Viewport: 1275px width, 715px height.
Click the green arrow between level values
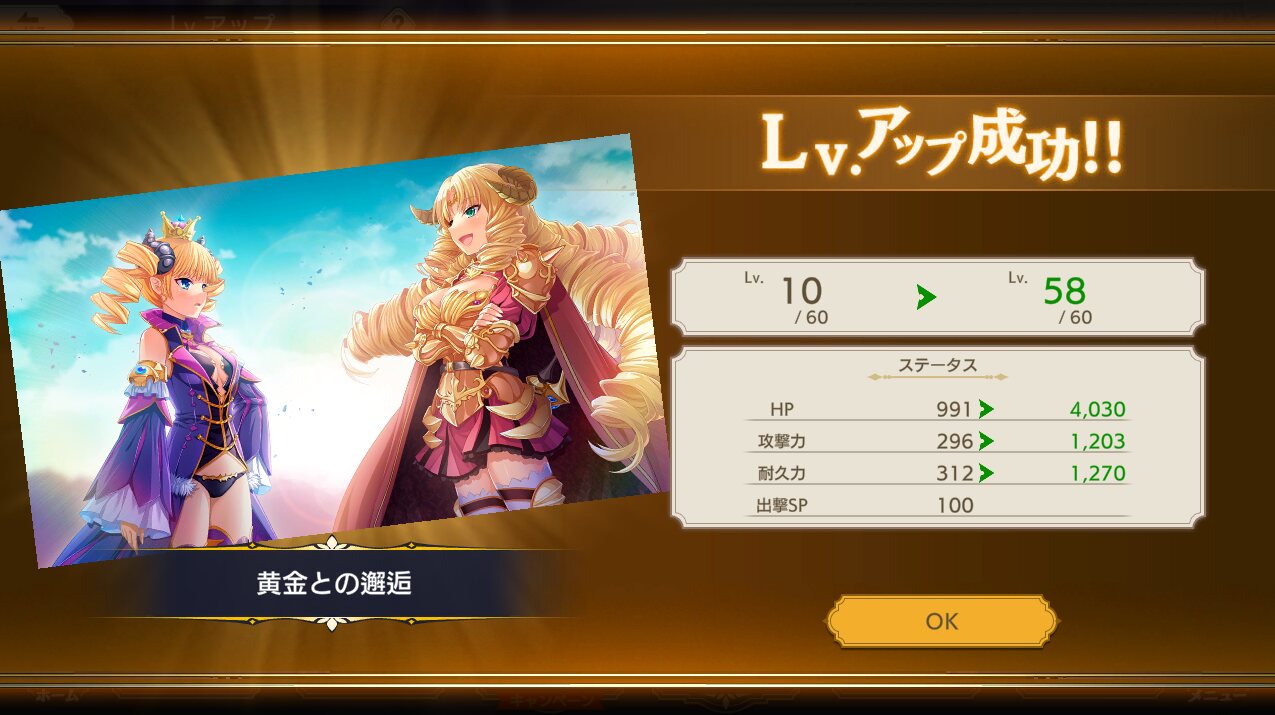point(927,296)
